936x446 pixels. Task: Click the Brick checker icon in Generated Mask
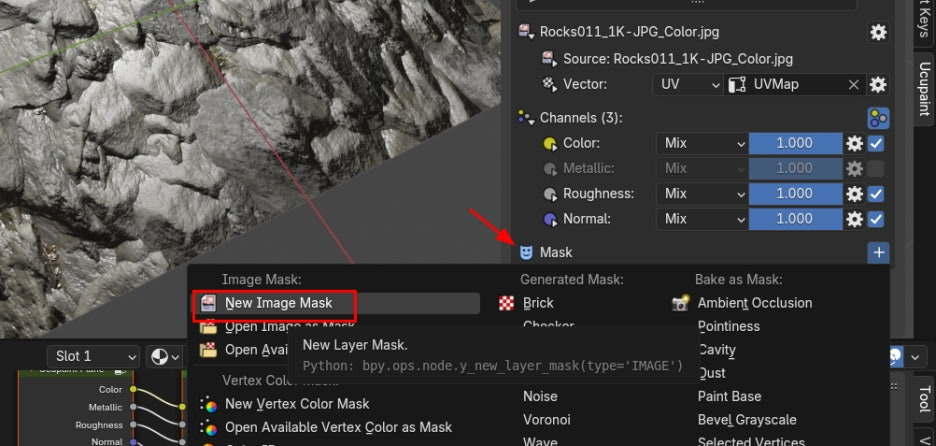pyautogui.click(x=506, y=303)
